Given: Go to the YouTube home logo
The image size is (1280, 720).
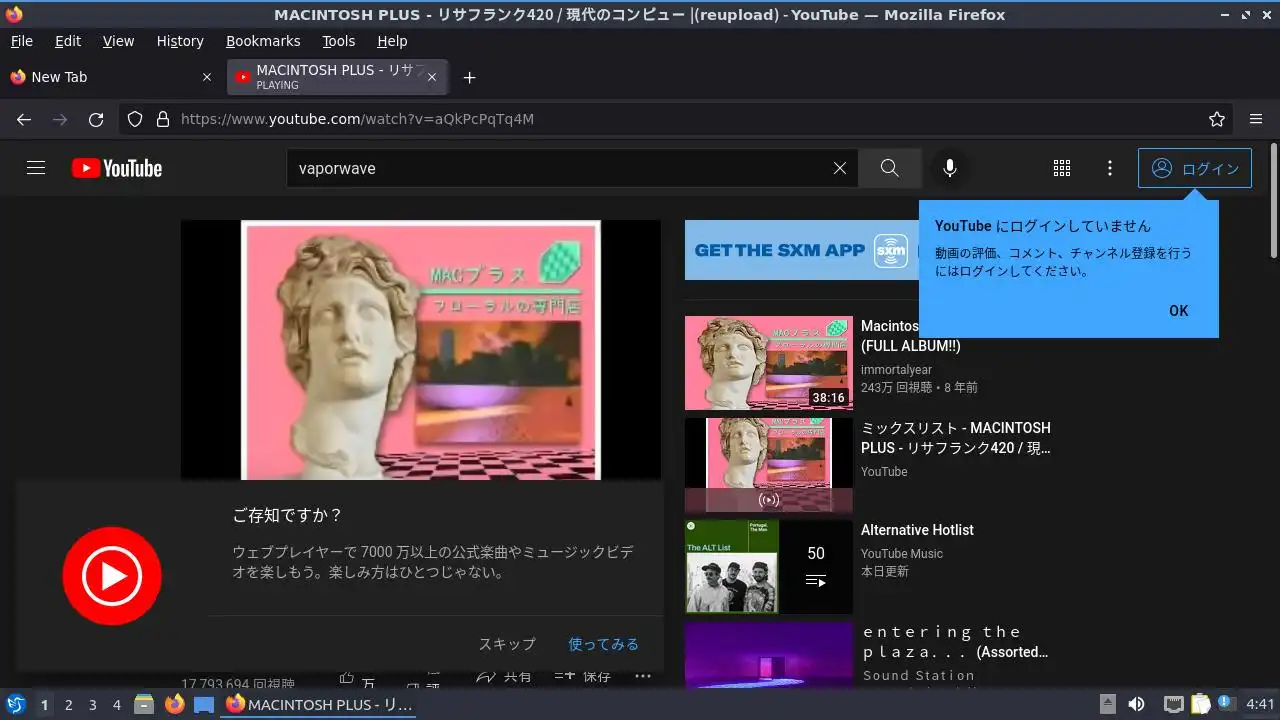Looking at the screenshot, I should [x=117, y=168].
